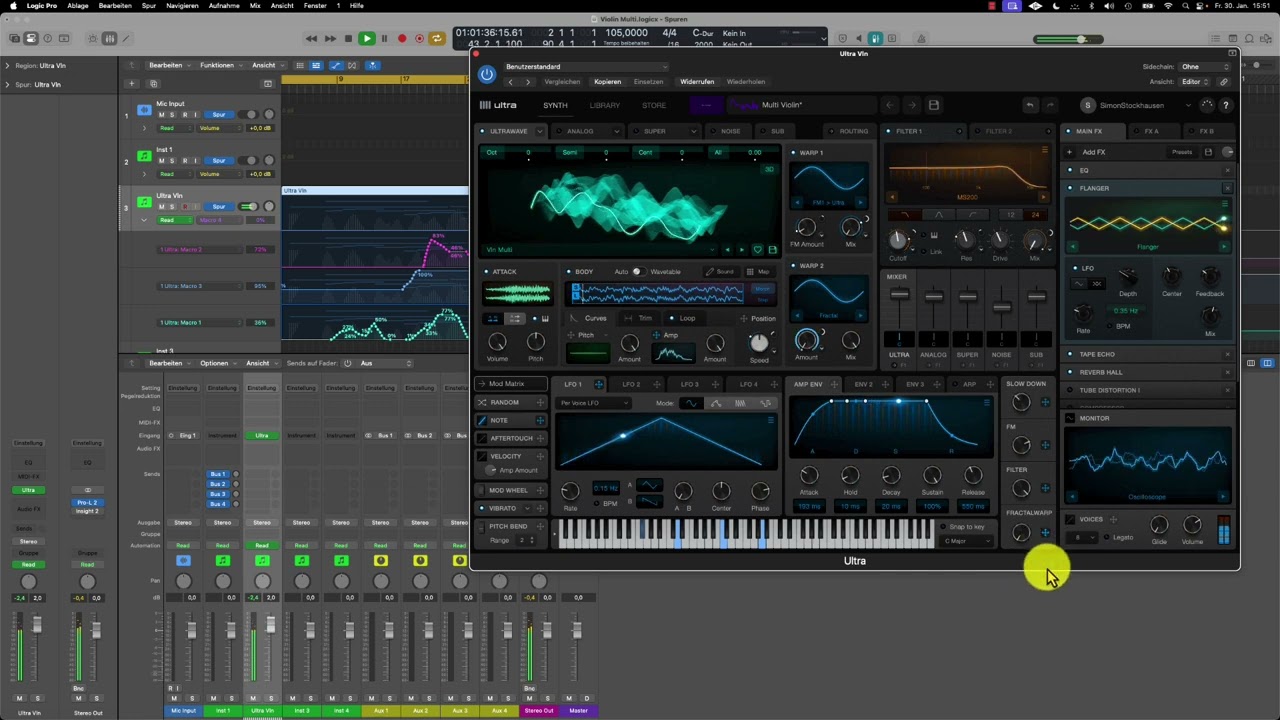This screenshot has width=1280, height=720.
Task: Open the Bearbeiten menu in tracks area
Action: (x=169, y=65)
